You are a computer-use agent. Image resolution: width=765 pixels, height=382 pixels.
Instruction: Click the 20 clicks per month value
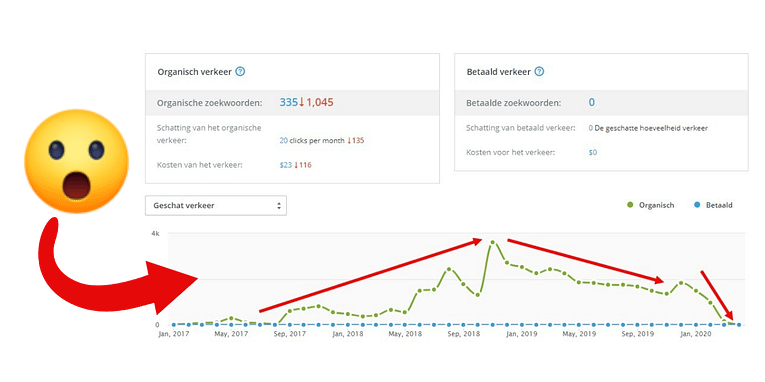tap(311, 141)
